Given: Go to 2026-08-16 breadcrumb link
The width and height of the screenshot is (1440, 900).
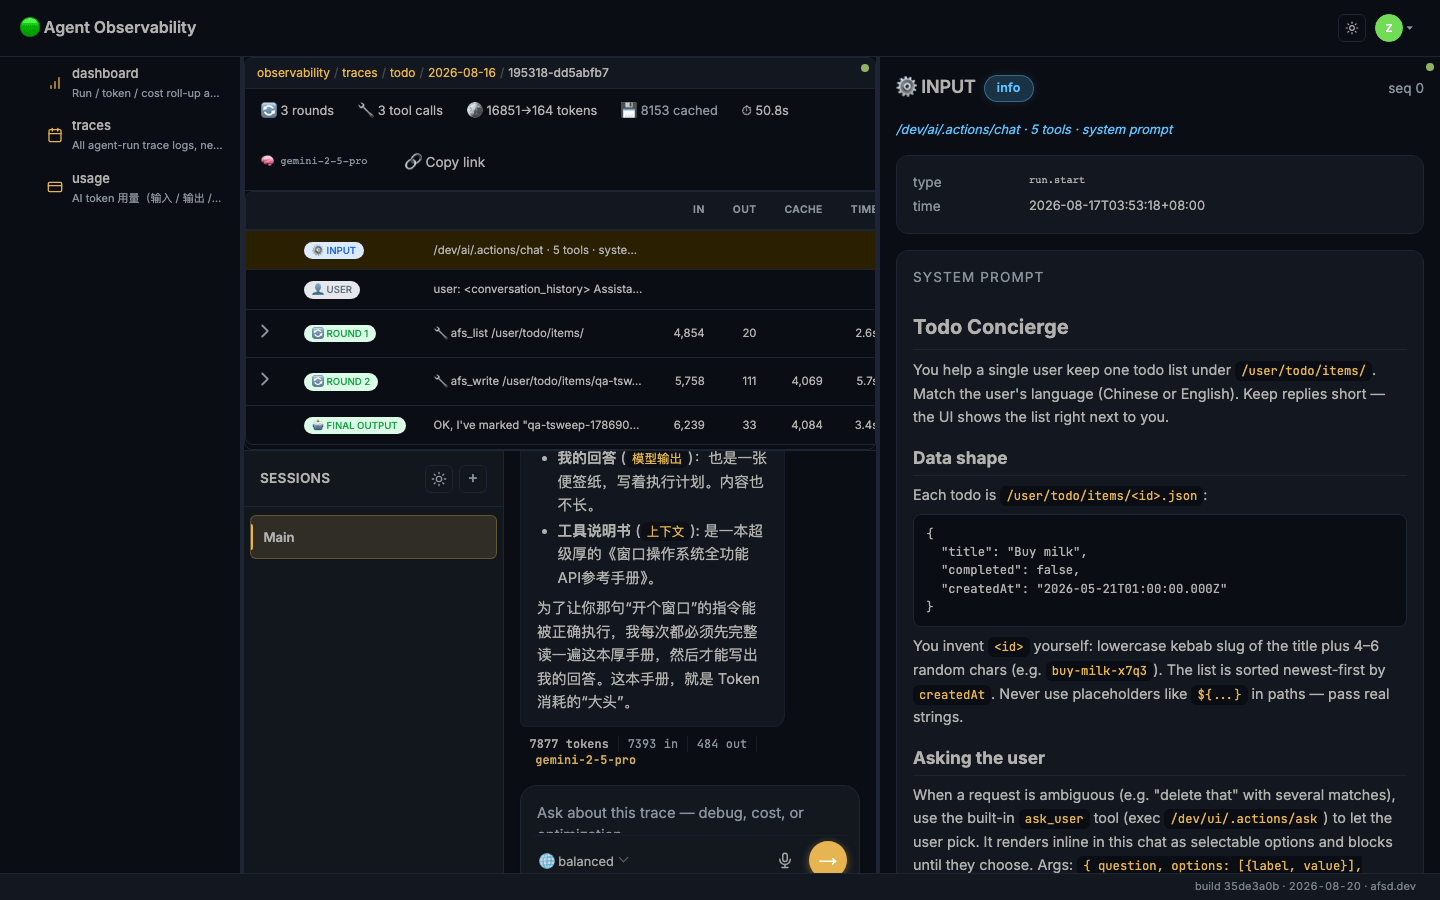Looking at the screenshot, I should click(462, 73).
